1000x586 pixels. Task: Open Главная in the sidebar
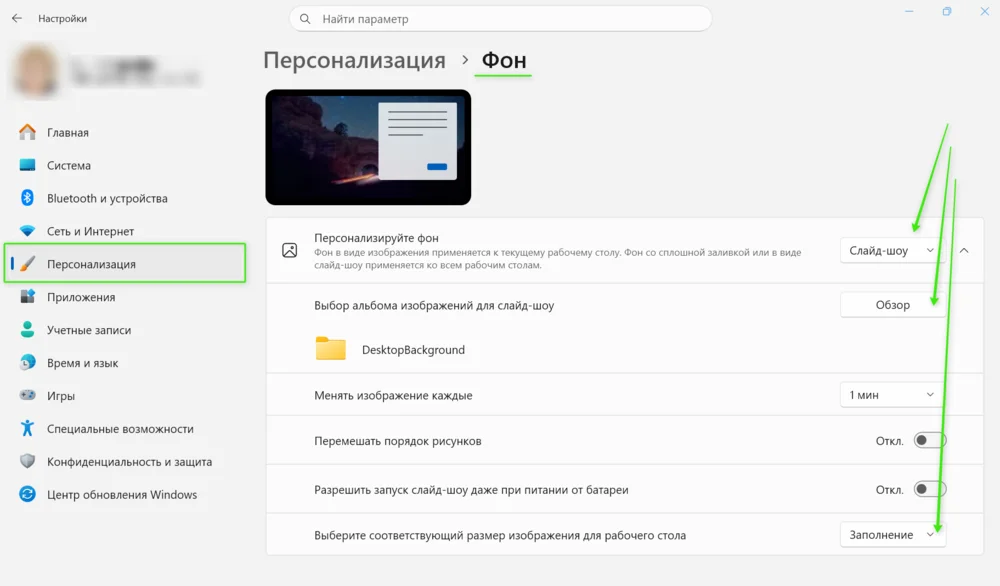click(125, 132)
